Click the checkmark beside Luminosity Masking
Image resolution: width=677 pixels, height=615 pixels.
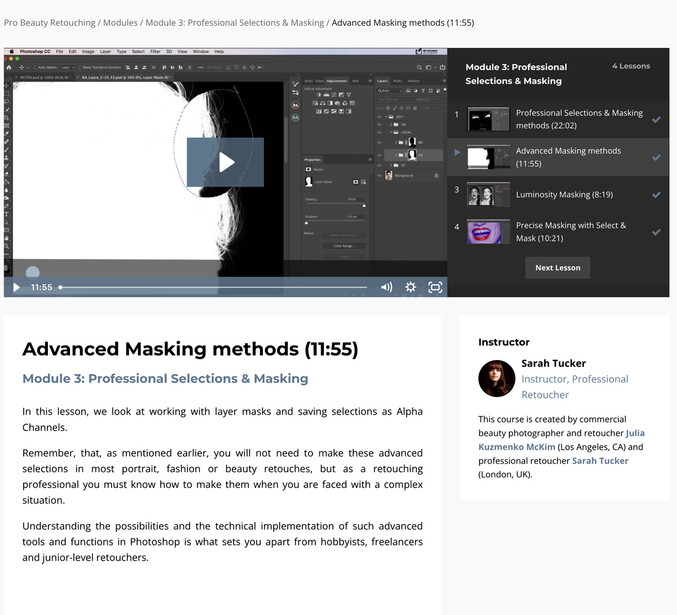[x=656, y=195]
